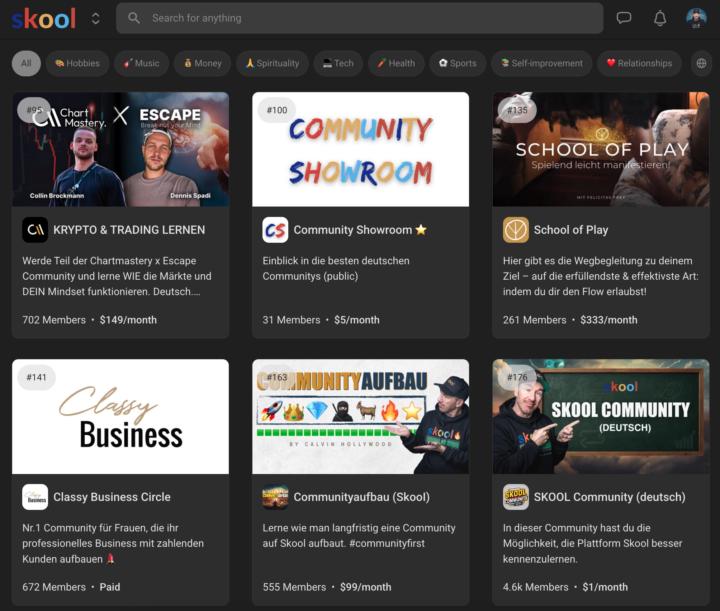This screenshot has height=611, width=720.
Task: Click the 'Paid' label
Action: pos(110,587)
